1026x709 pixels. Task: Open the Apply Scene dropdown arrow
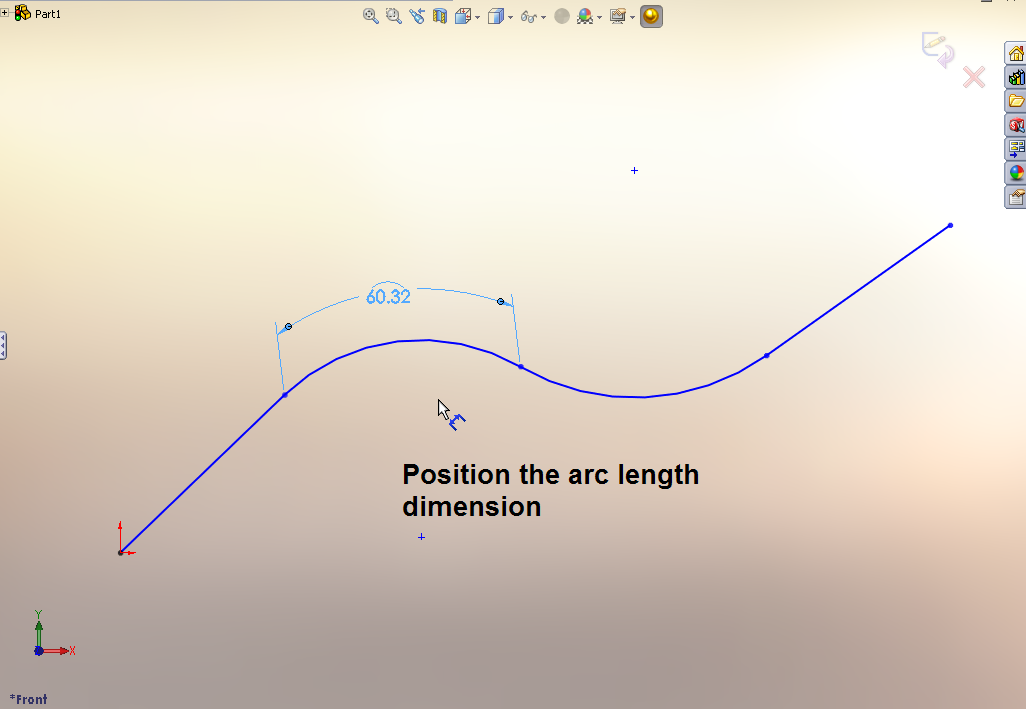599,17
